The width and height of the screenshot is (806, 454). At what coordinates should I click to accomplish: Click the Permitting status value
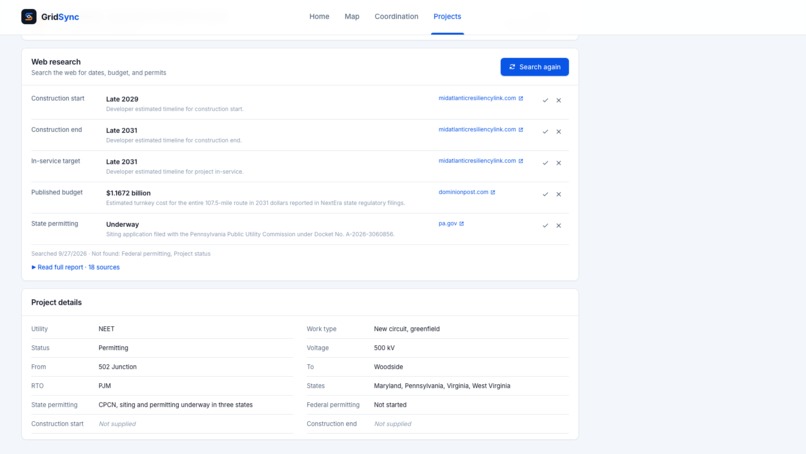coord(113,348)
